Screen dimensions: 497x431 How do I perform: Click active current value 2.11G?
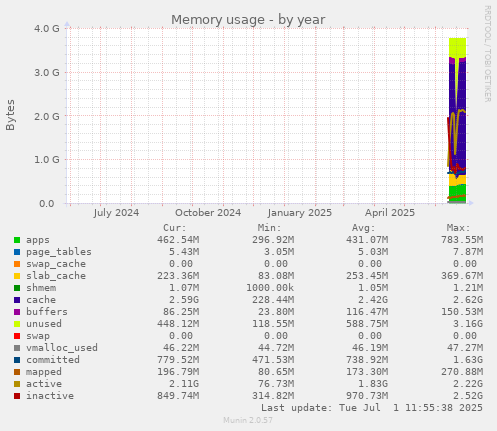184,384
